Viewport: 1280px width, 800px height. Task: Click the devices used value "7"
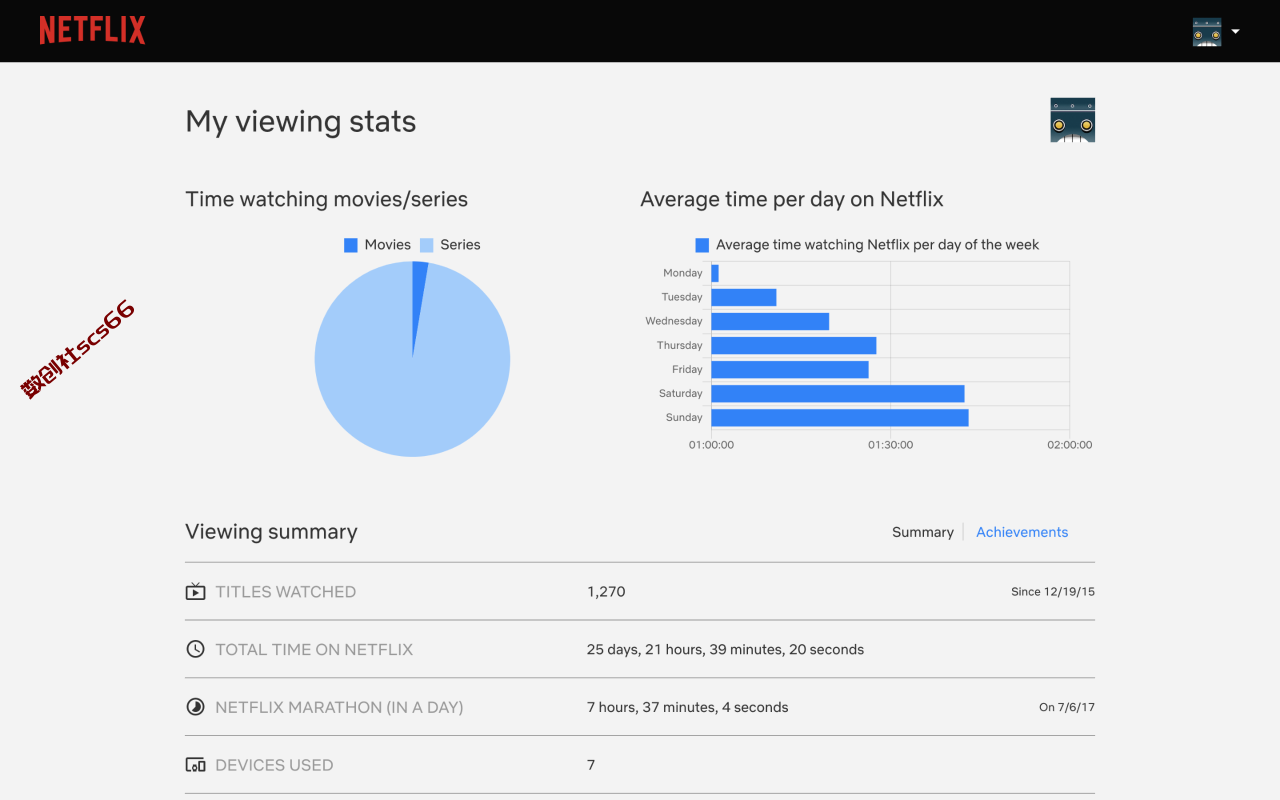pos(591,766)
